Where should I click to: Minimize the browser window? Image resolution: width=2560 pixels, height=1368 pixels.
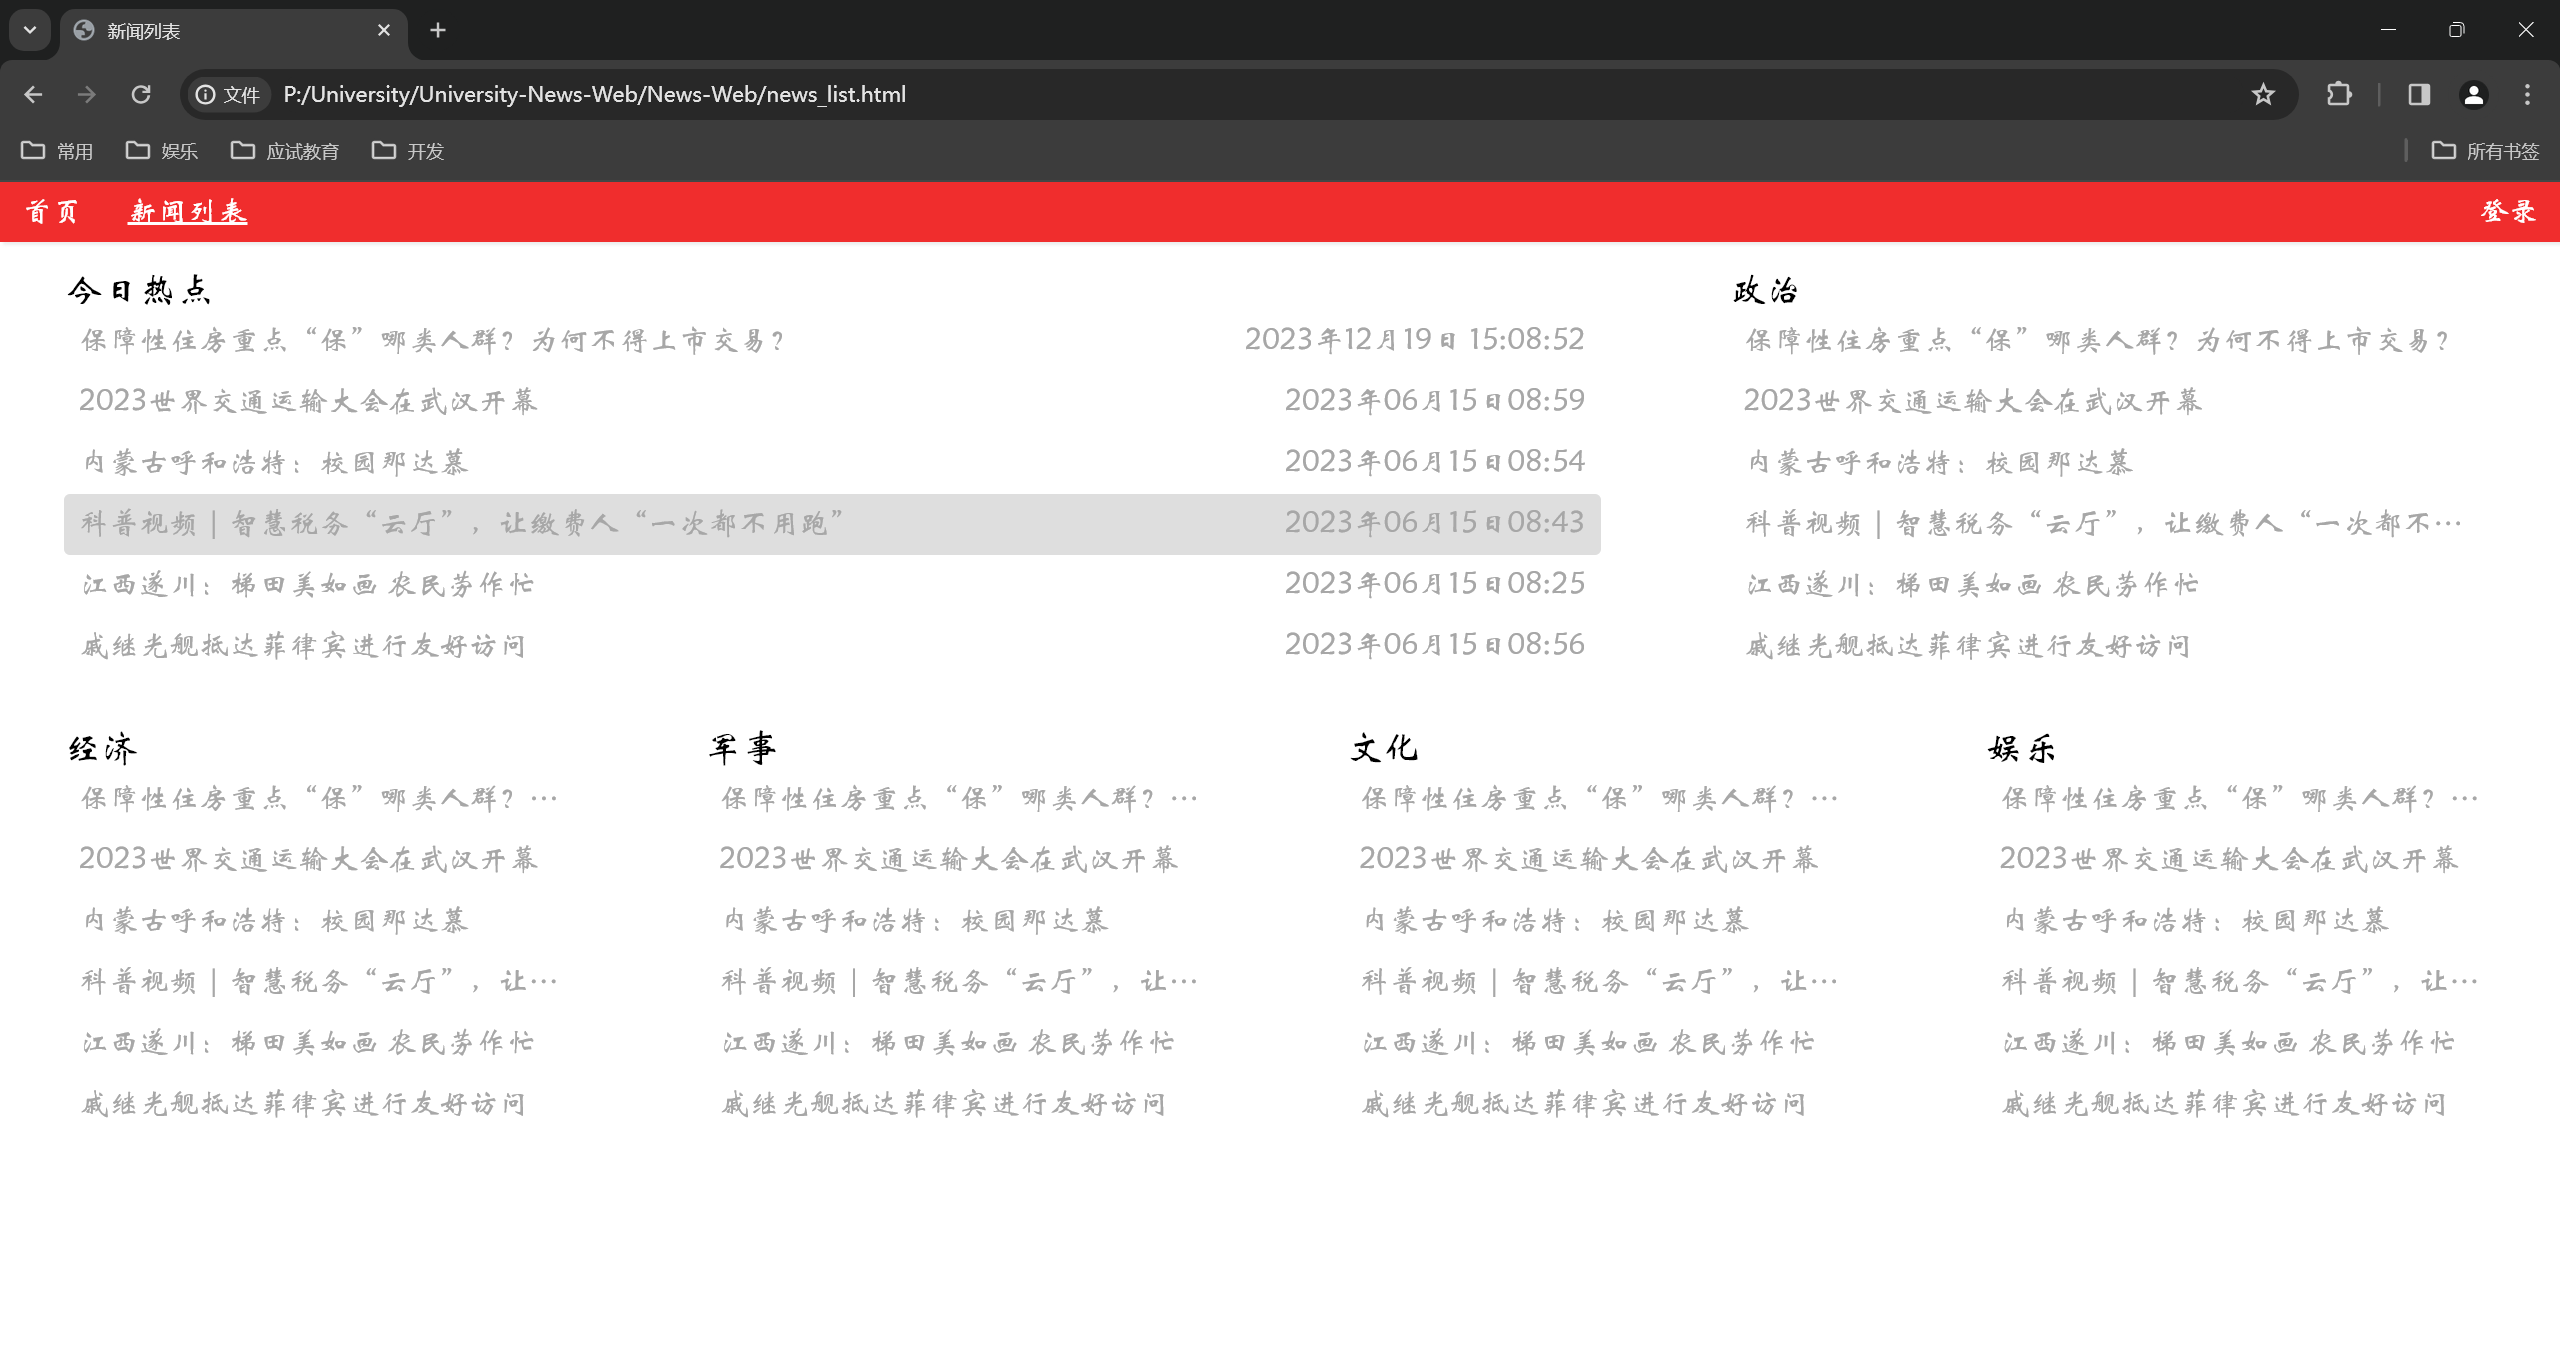[2388, 30]
